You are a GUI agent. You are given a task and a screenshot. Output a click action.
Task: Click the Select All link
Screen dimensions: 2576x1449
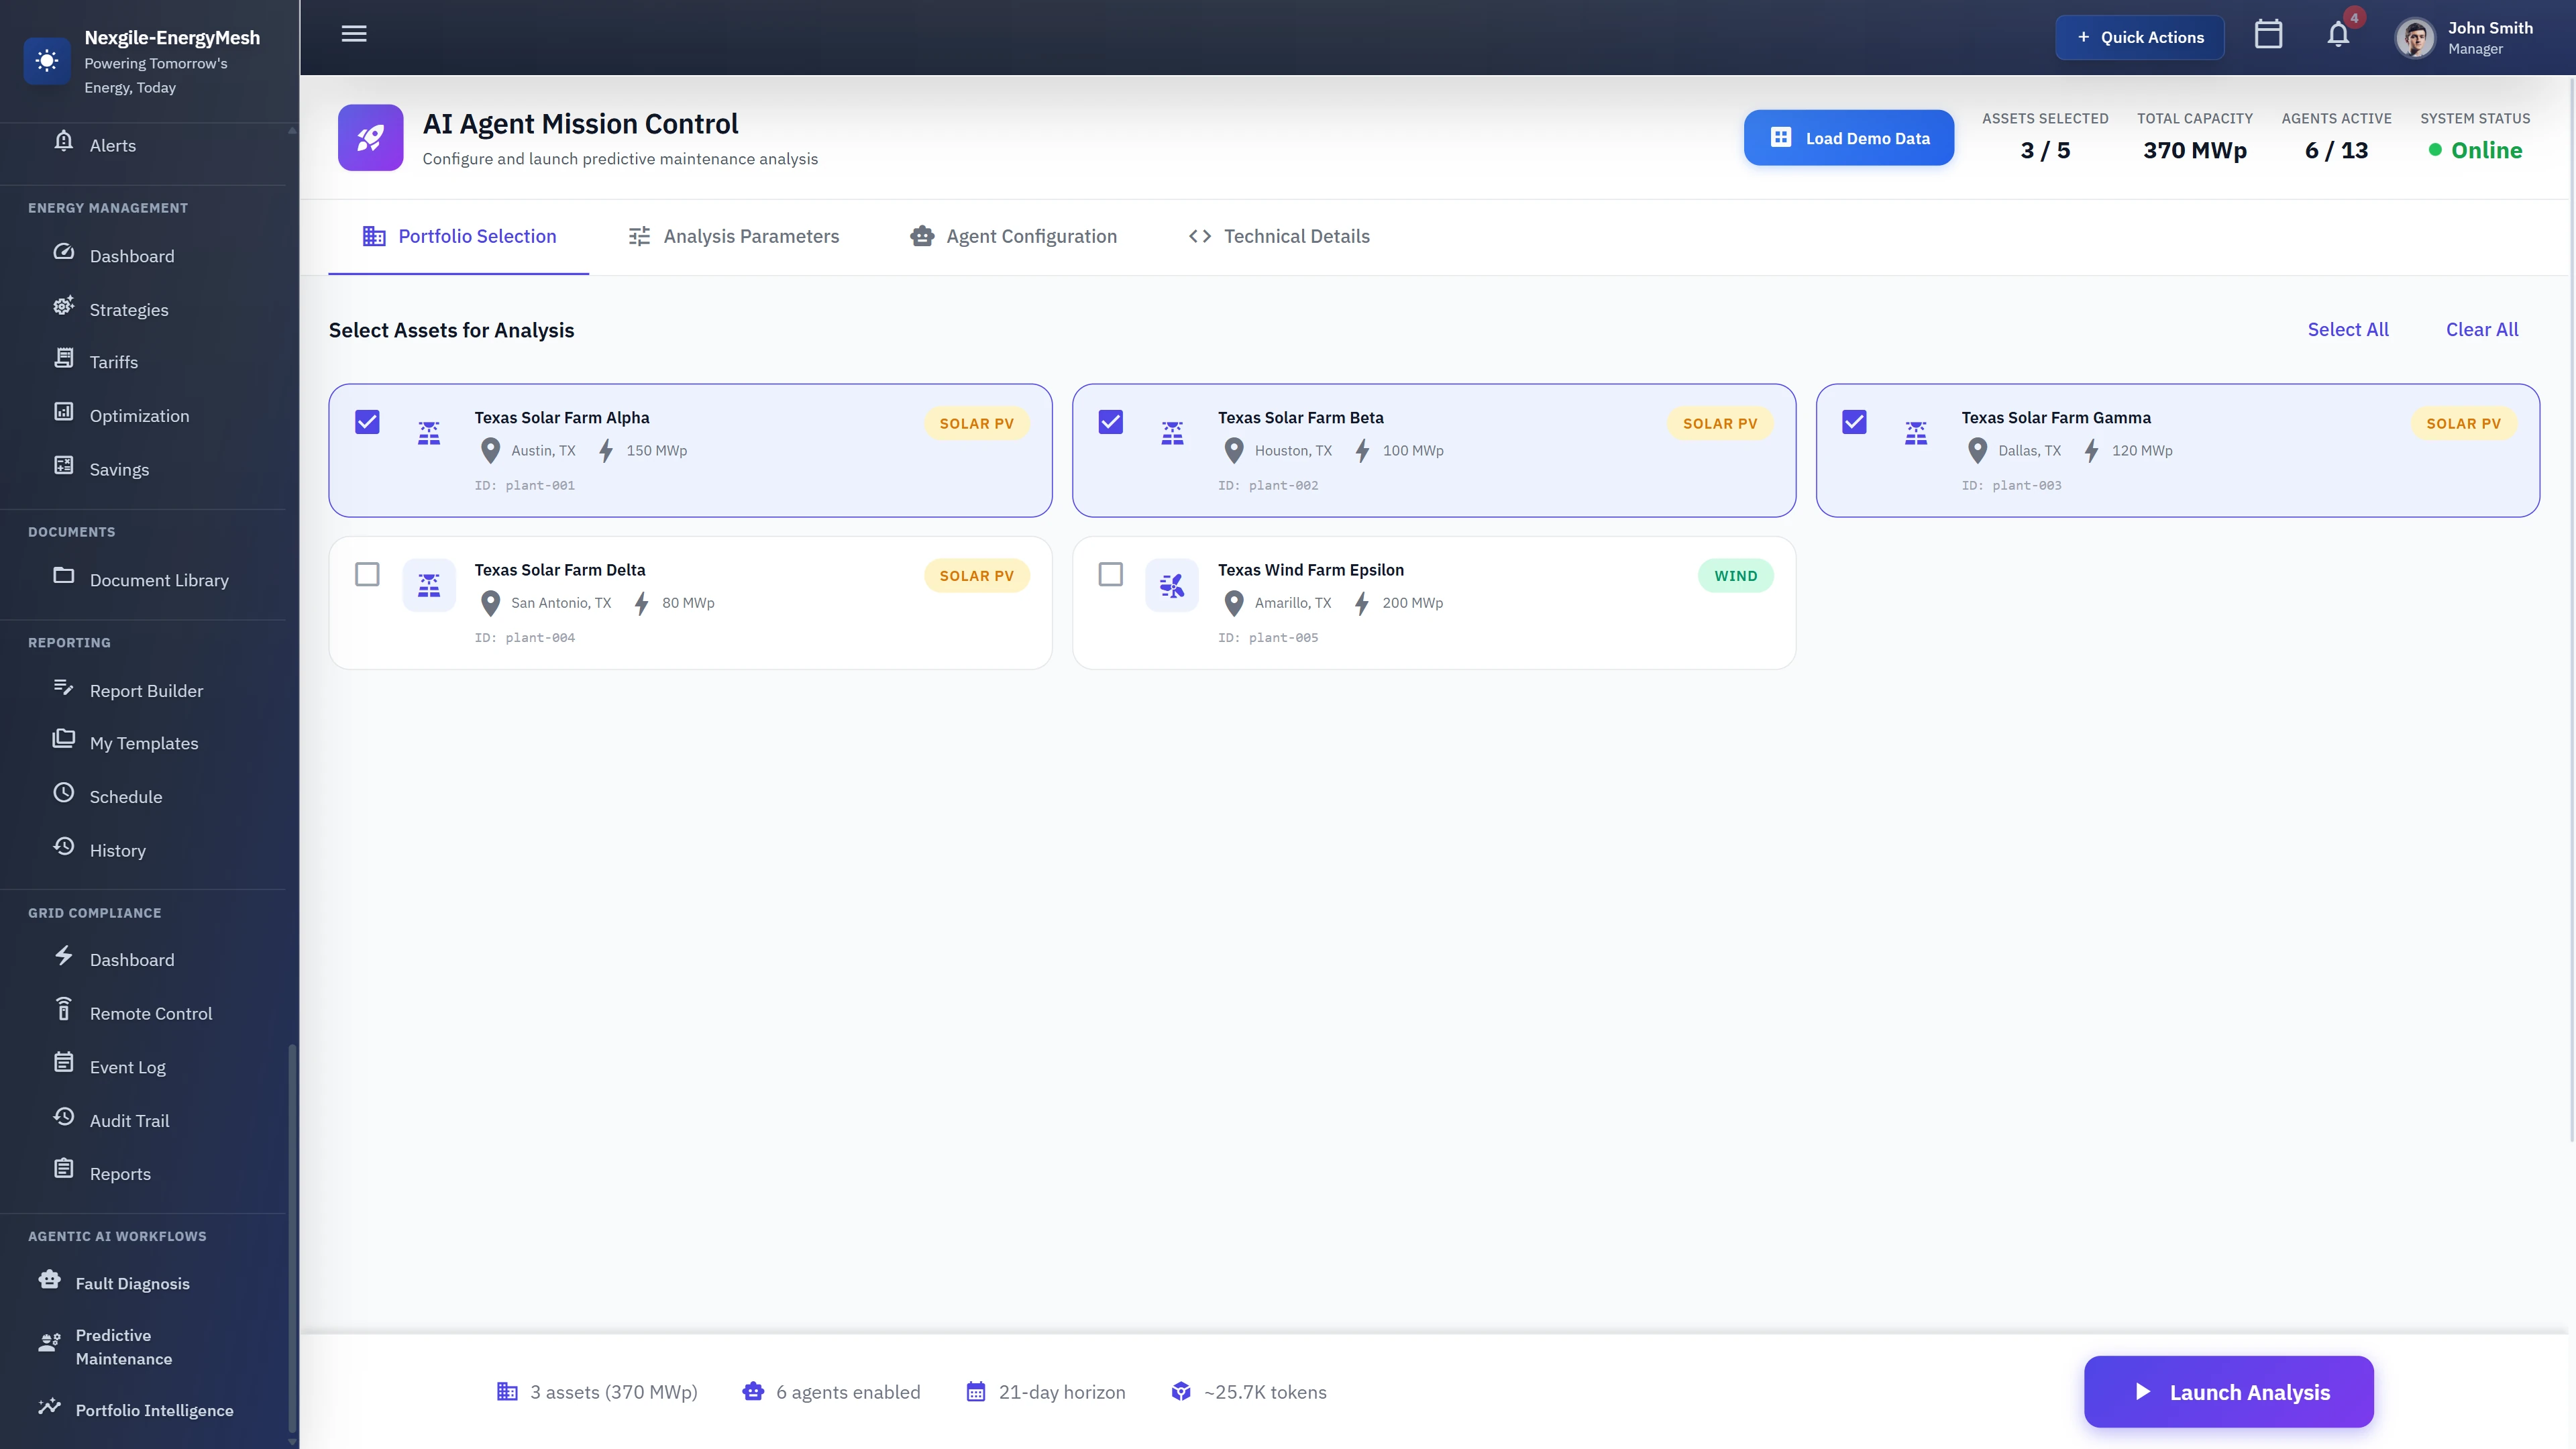point(2347,330)
